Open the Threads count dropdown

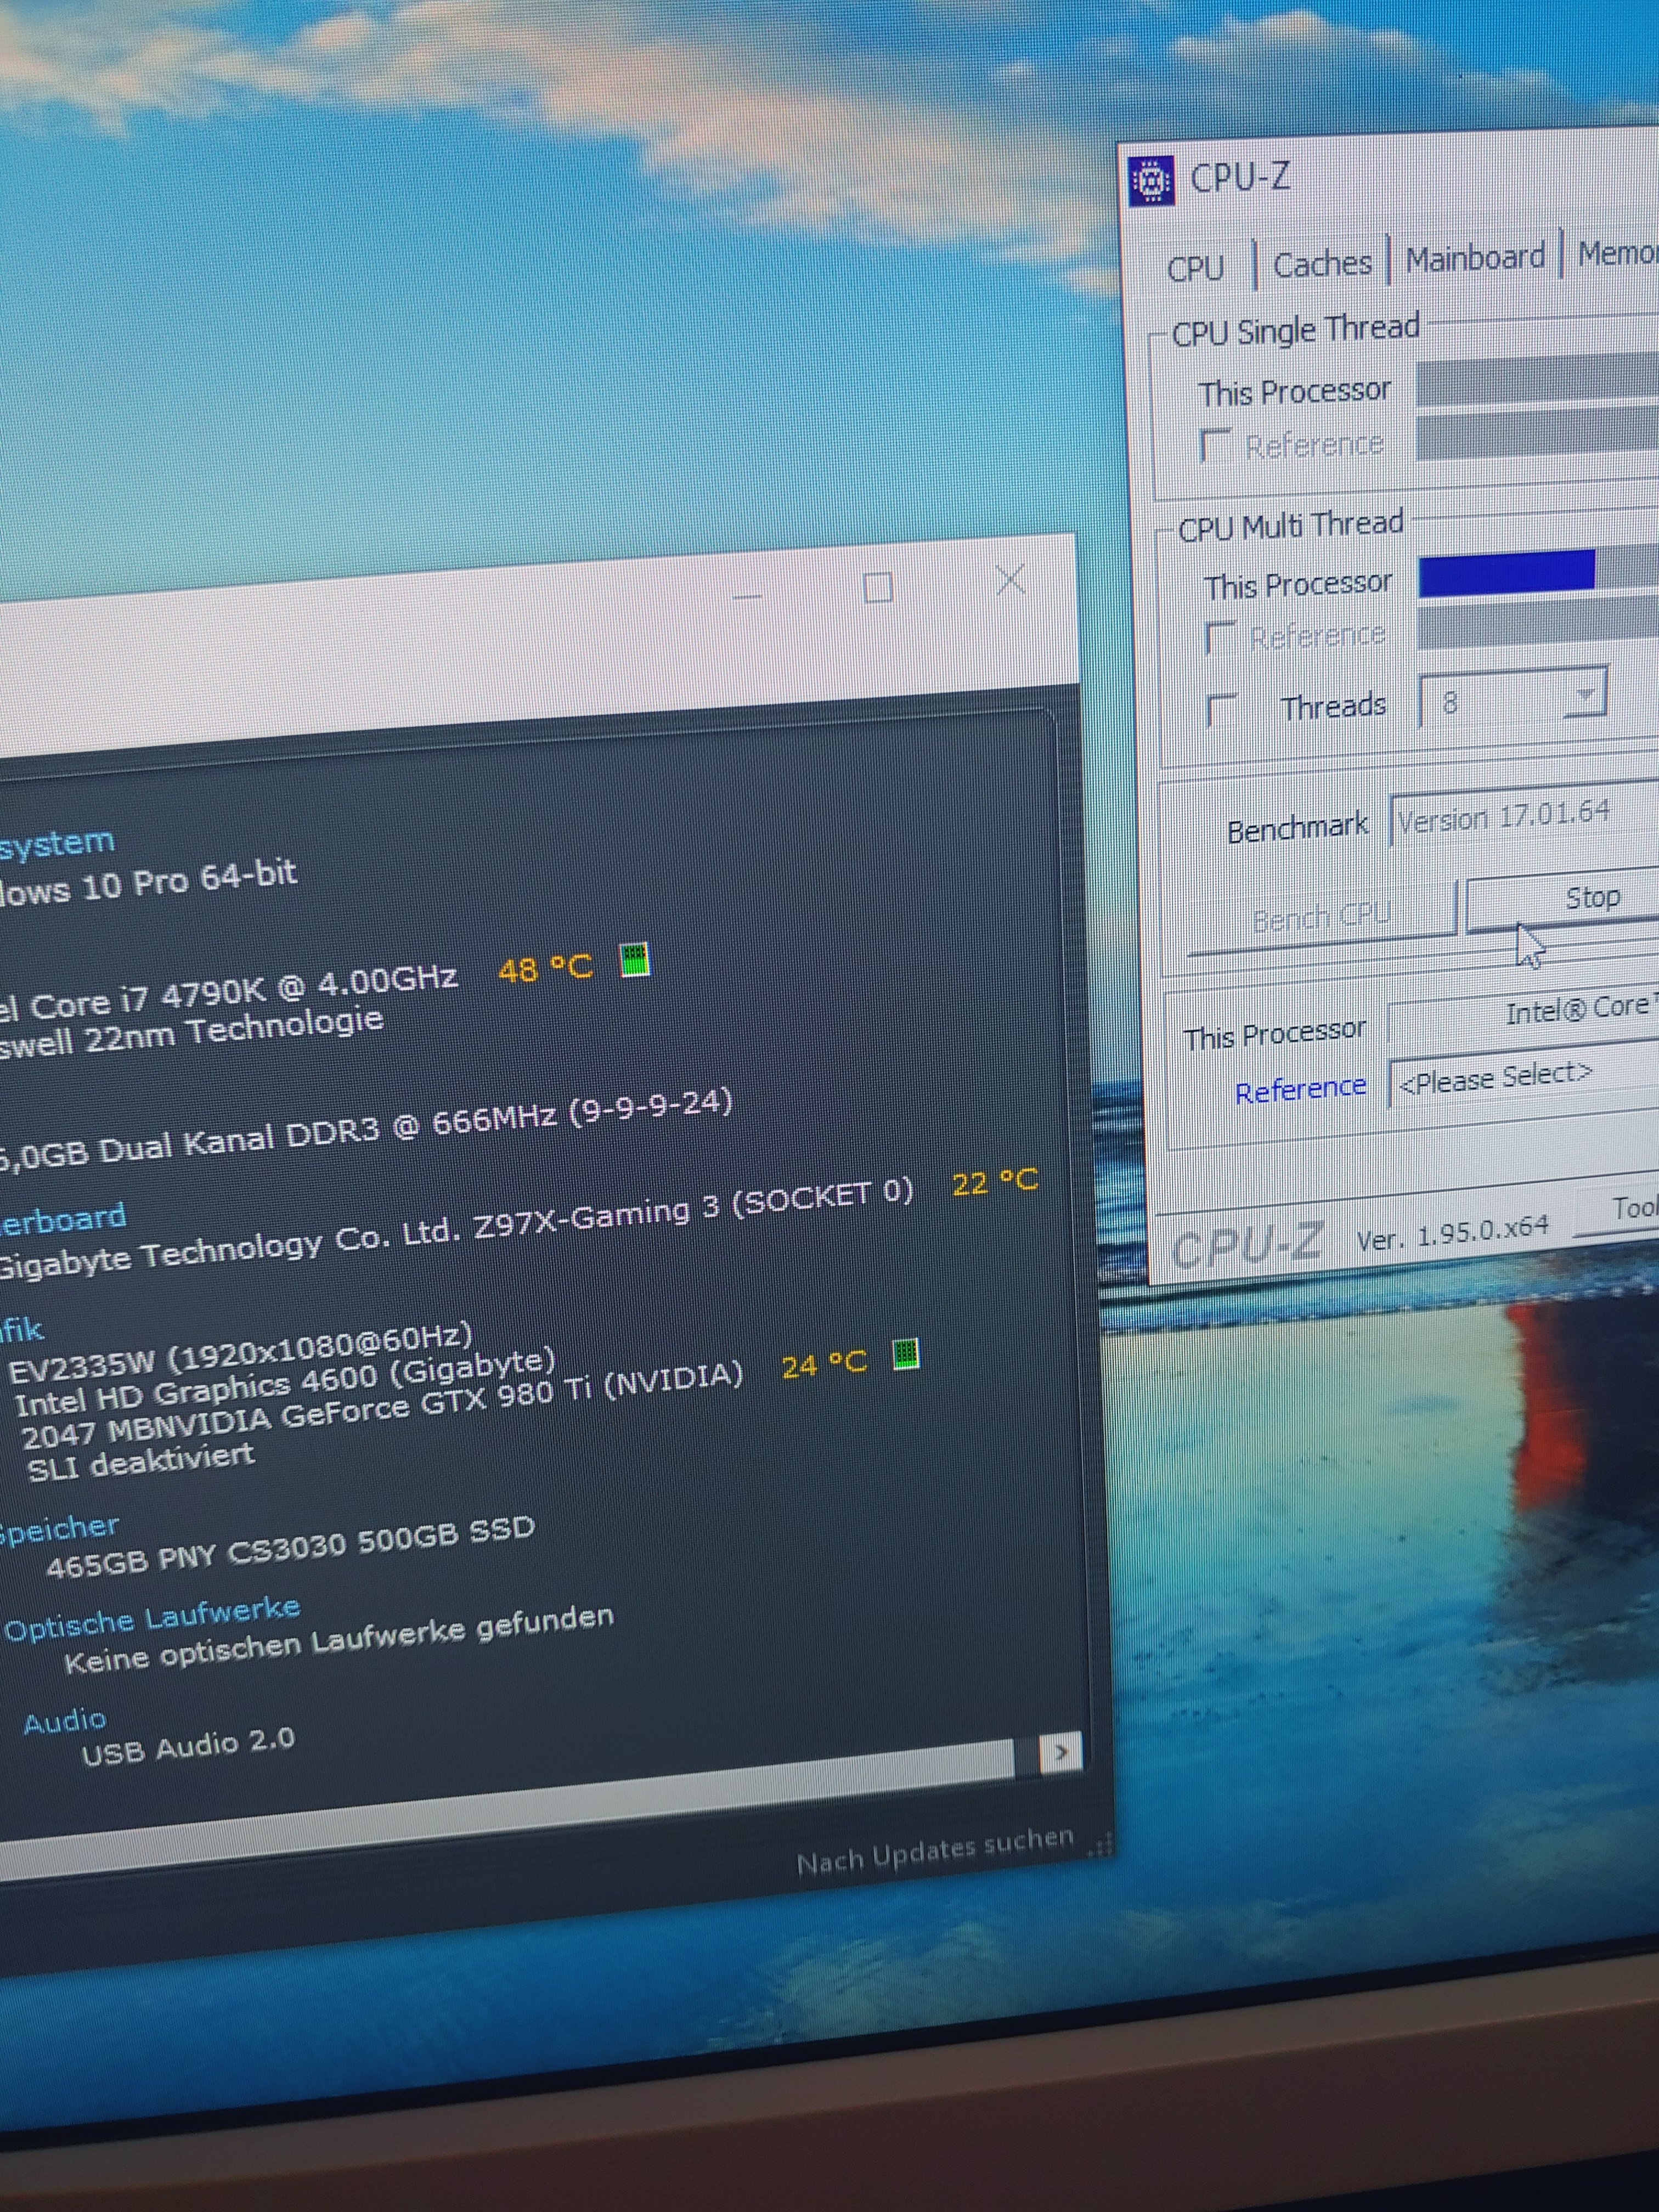(x=1585, y=694)
